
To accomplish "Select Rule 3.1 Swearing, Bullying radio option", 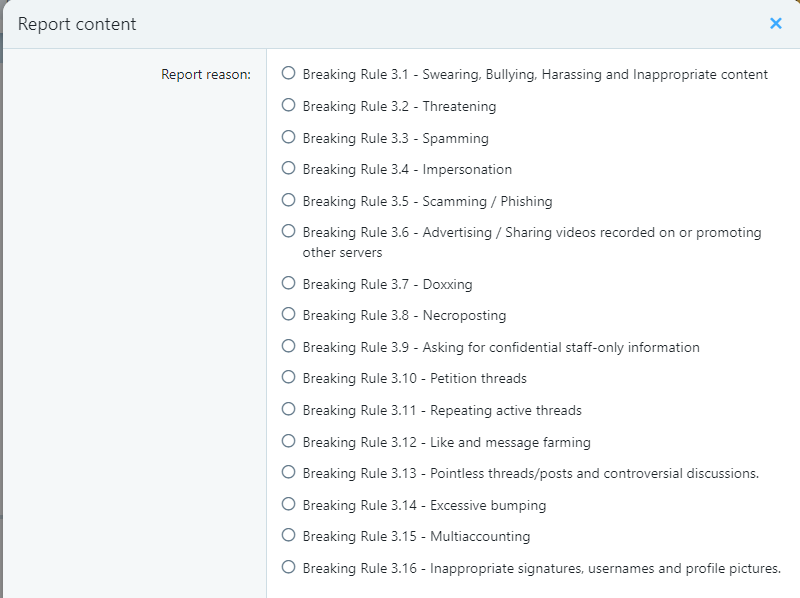I will tap(288, 73).
